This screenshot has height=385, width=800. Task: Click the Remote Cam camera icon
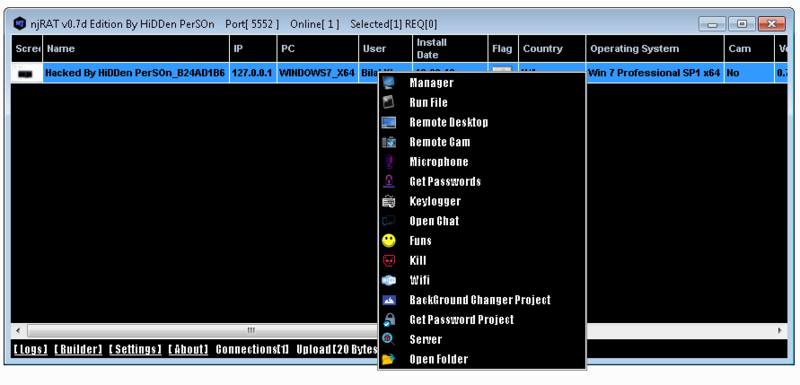point(389,142)
